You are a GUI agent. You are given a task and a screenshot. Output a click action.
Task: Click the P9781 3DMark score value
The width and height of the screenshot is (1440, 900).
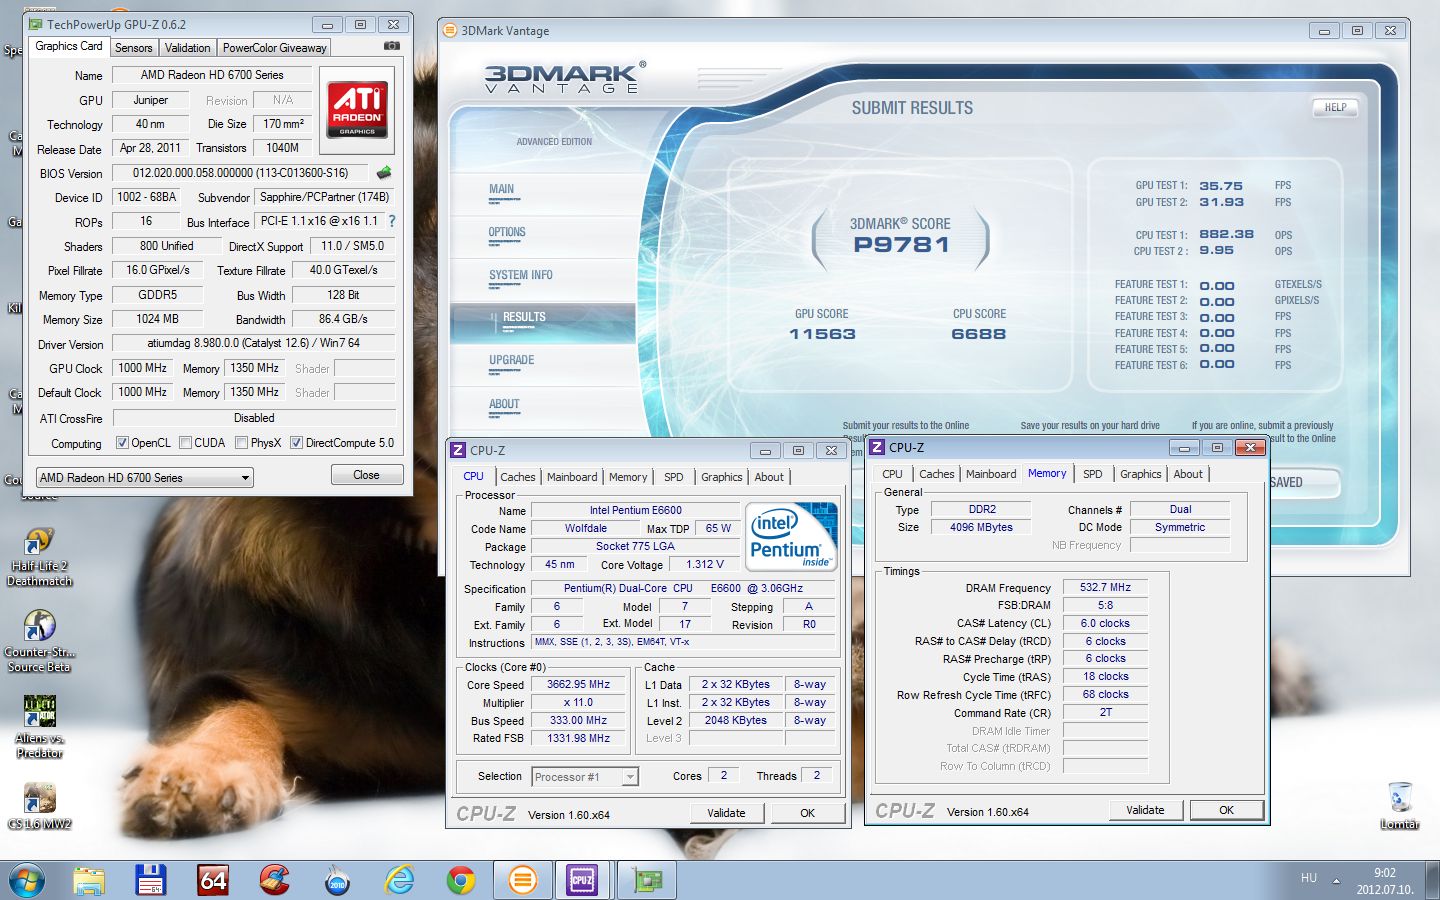[901, 245]
